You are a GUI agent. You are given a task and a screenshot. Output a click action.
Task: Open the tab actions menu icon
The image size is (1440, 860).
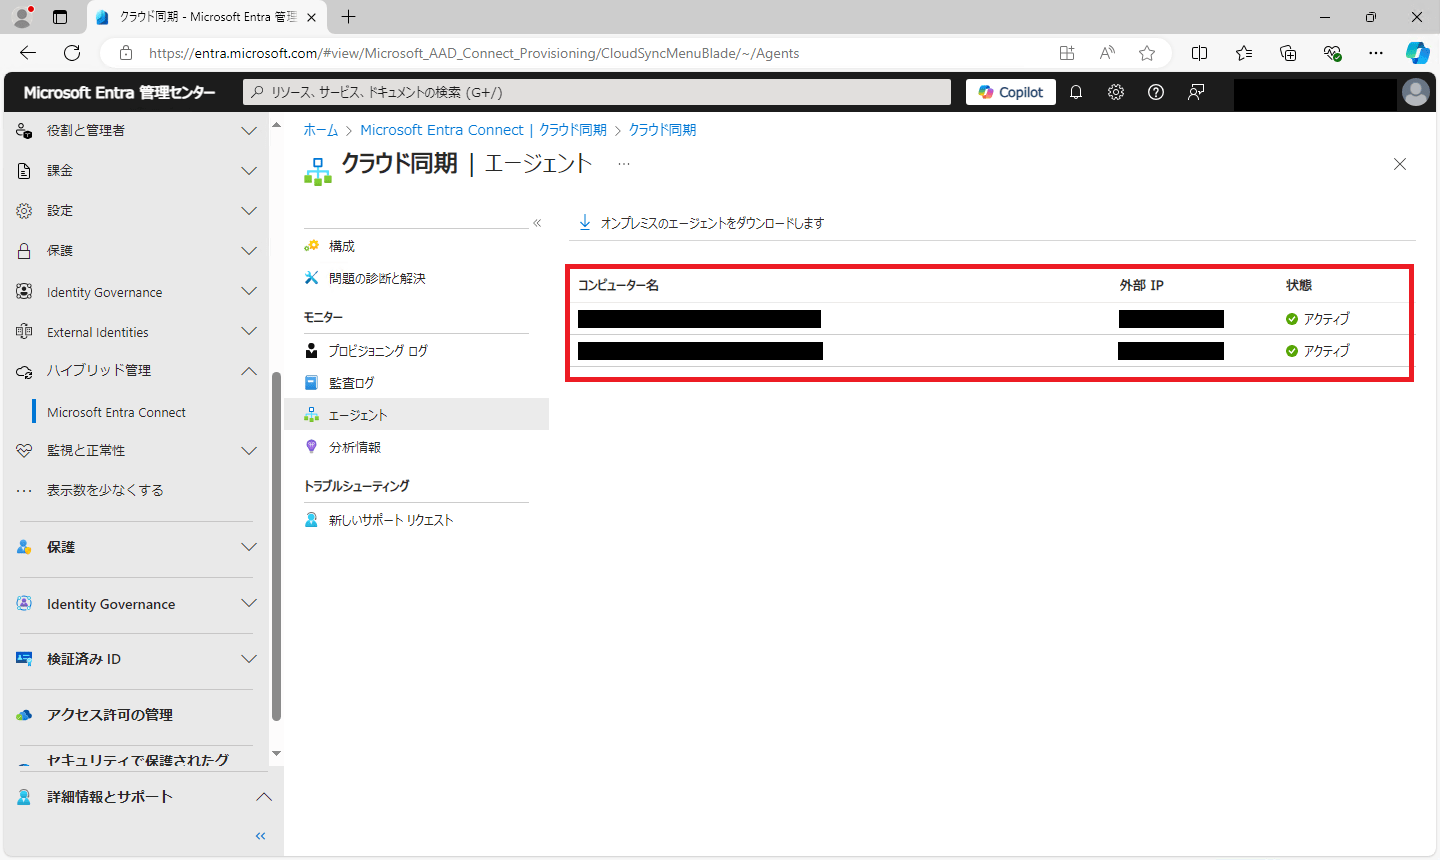click(x=60, y=17)
